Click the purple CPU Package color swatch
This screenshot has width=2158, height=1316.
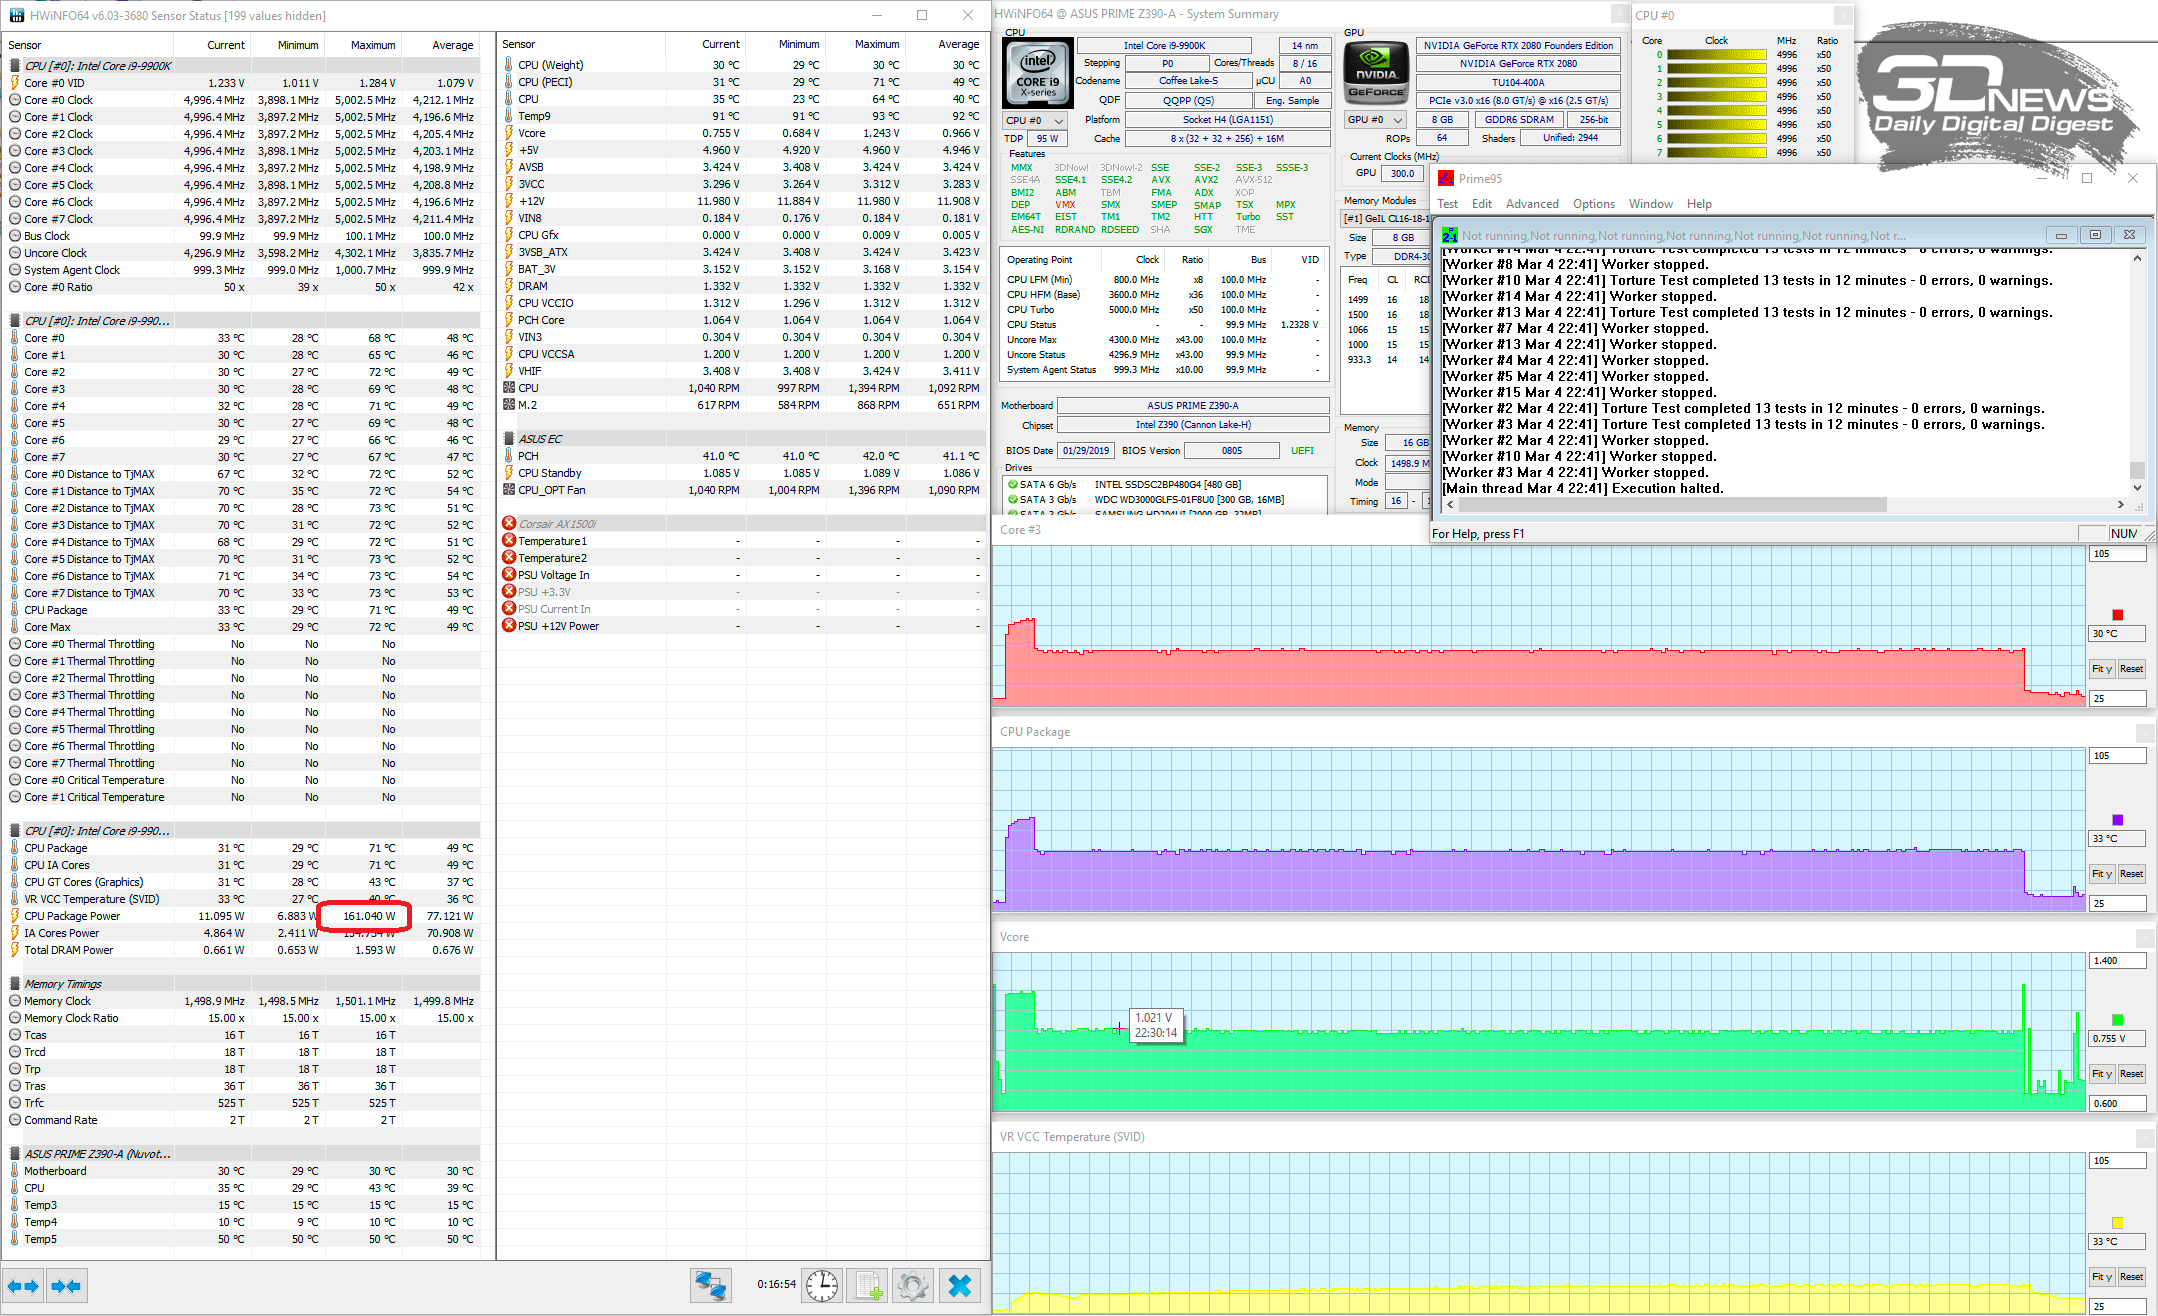[2117, 820]
